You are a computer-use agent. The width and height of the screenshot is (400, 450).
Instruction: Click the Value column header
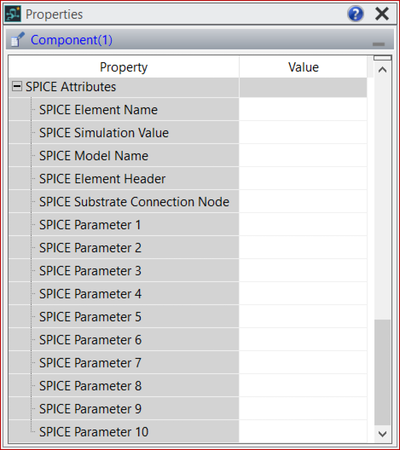click(303, 67)
